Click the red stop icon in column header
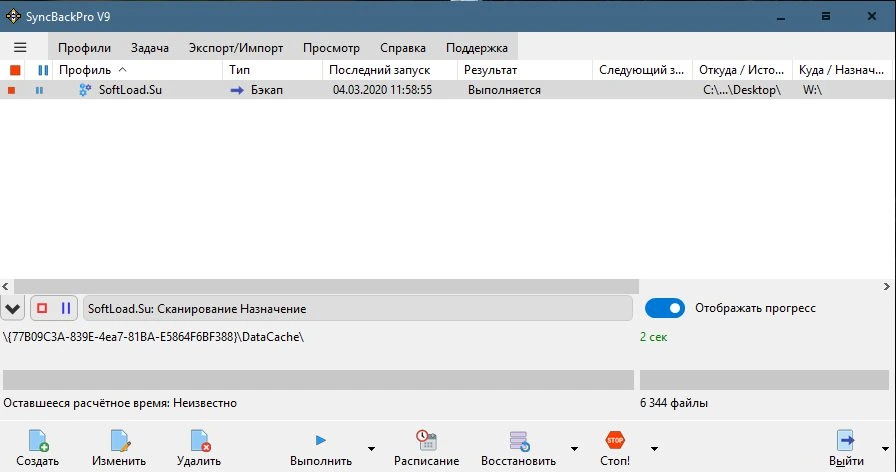The height and width of the screenshot is (472, 896). (15, 70)
